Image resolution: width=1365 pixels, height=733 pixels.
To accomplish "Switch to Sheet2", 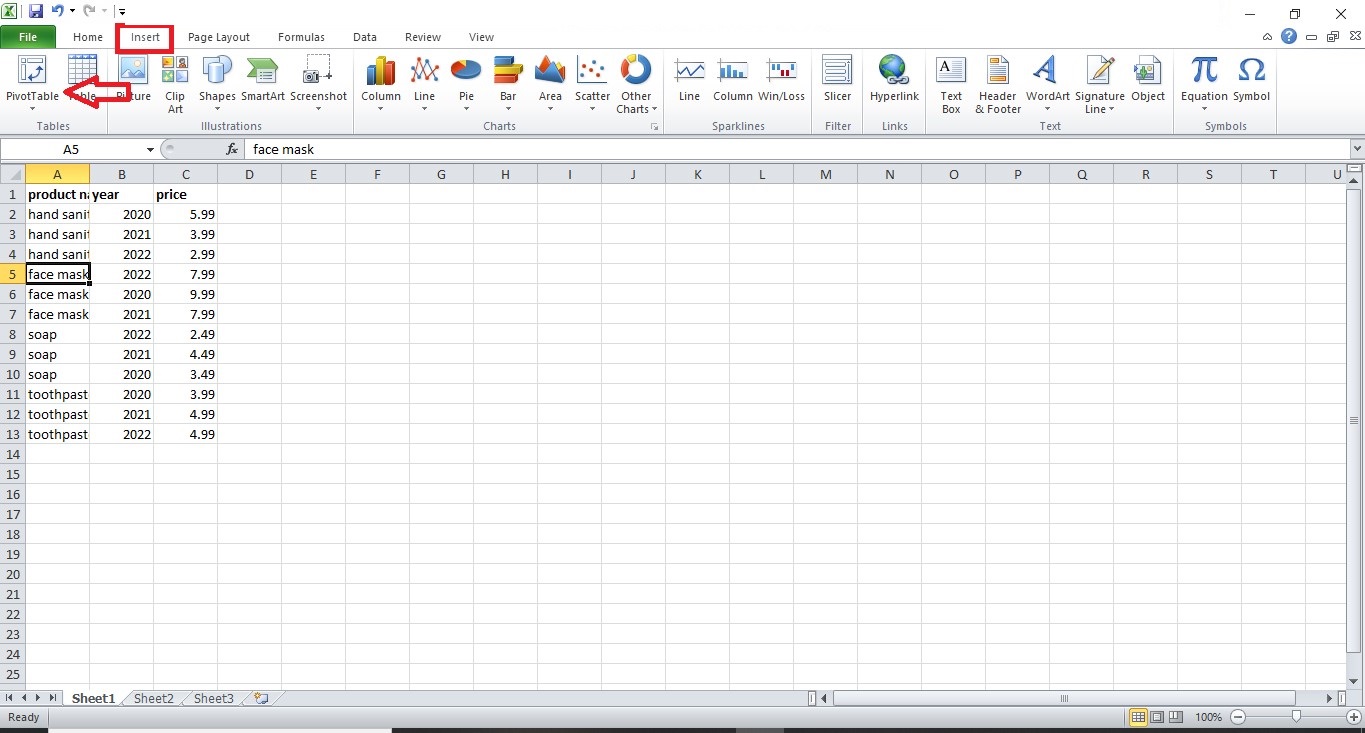I will [152, 698].
